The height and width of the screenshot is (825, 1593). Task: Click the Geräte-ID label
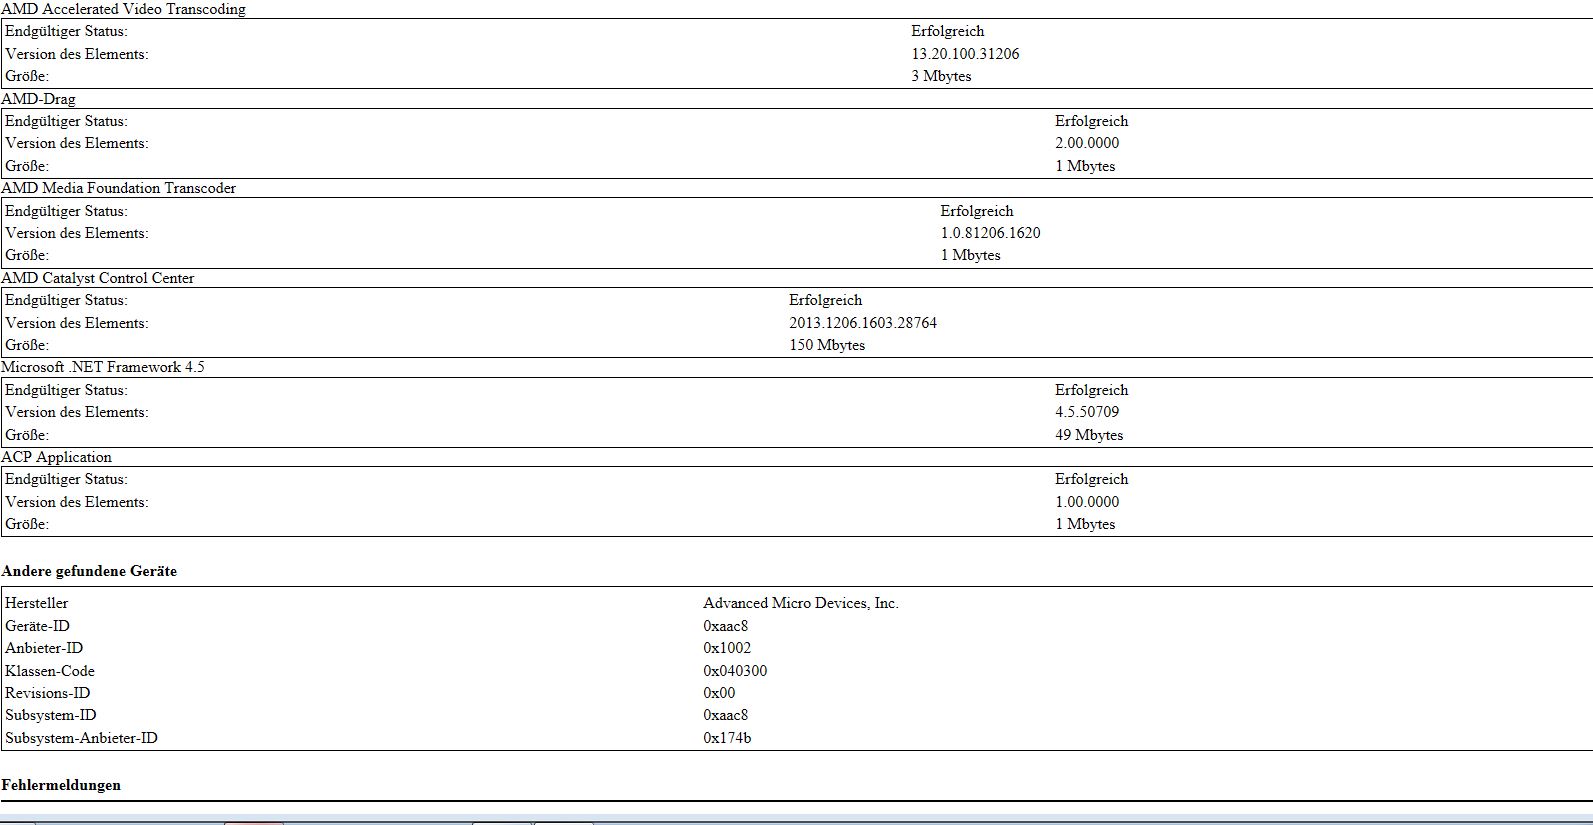37,626
